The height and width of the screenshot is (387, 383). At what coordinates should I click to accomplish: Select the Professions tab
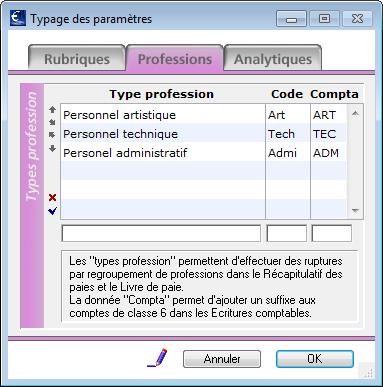pos(175,58)
